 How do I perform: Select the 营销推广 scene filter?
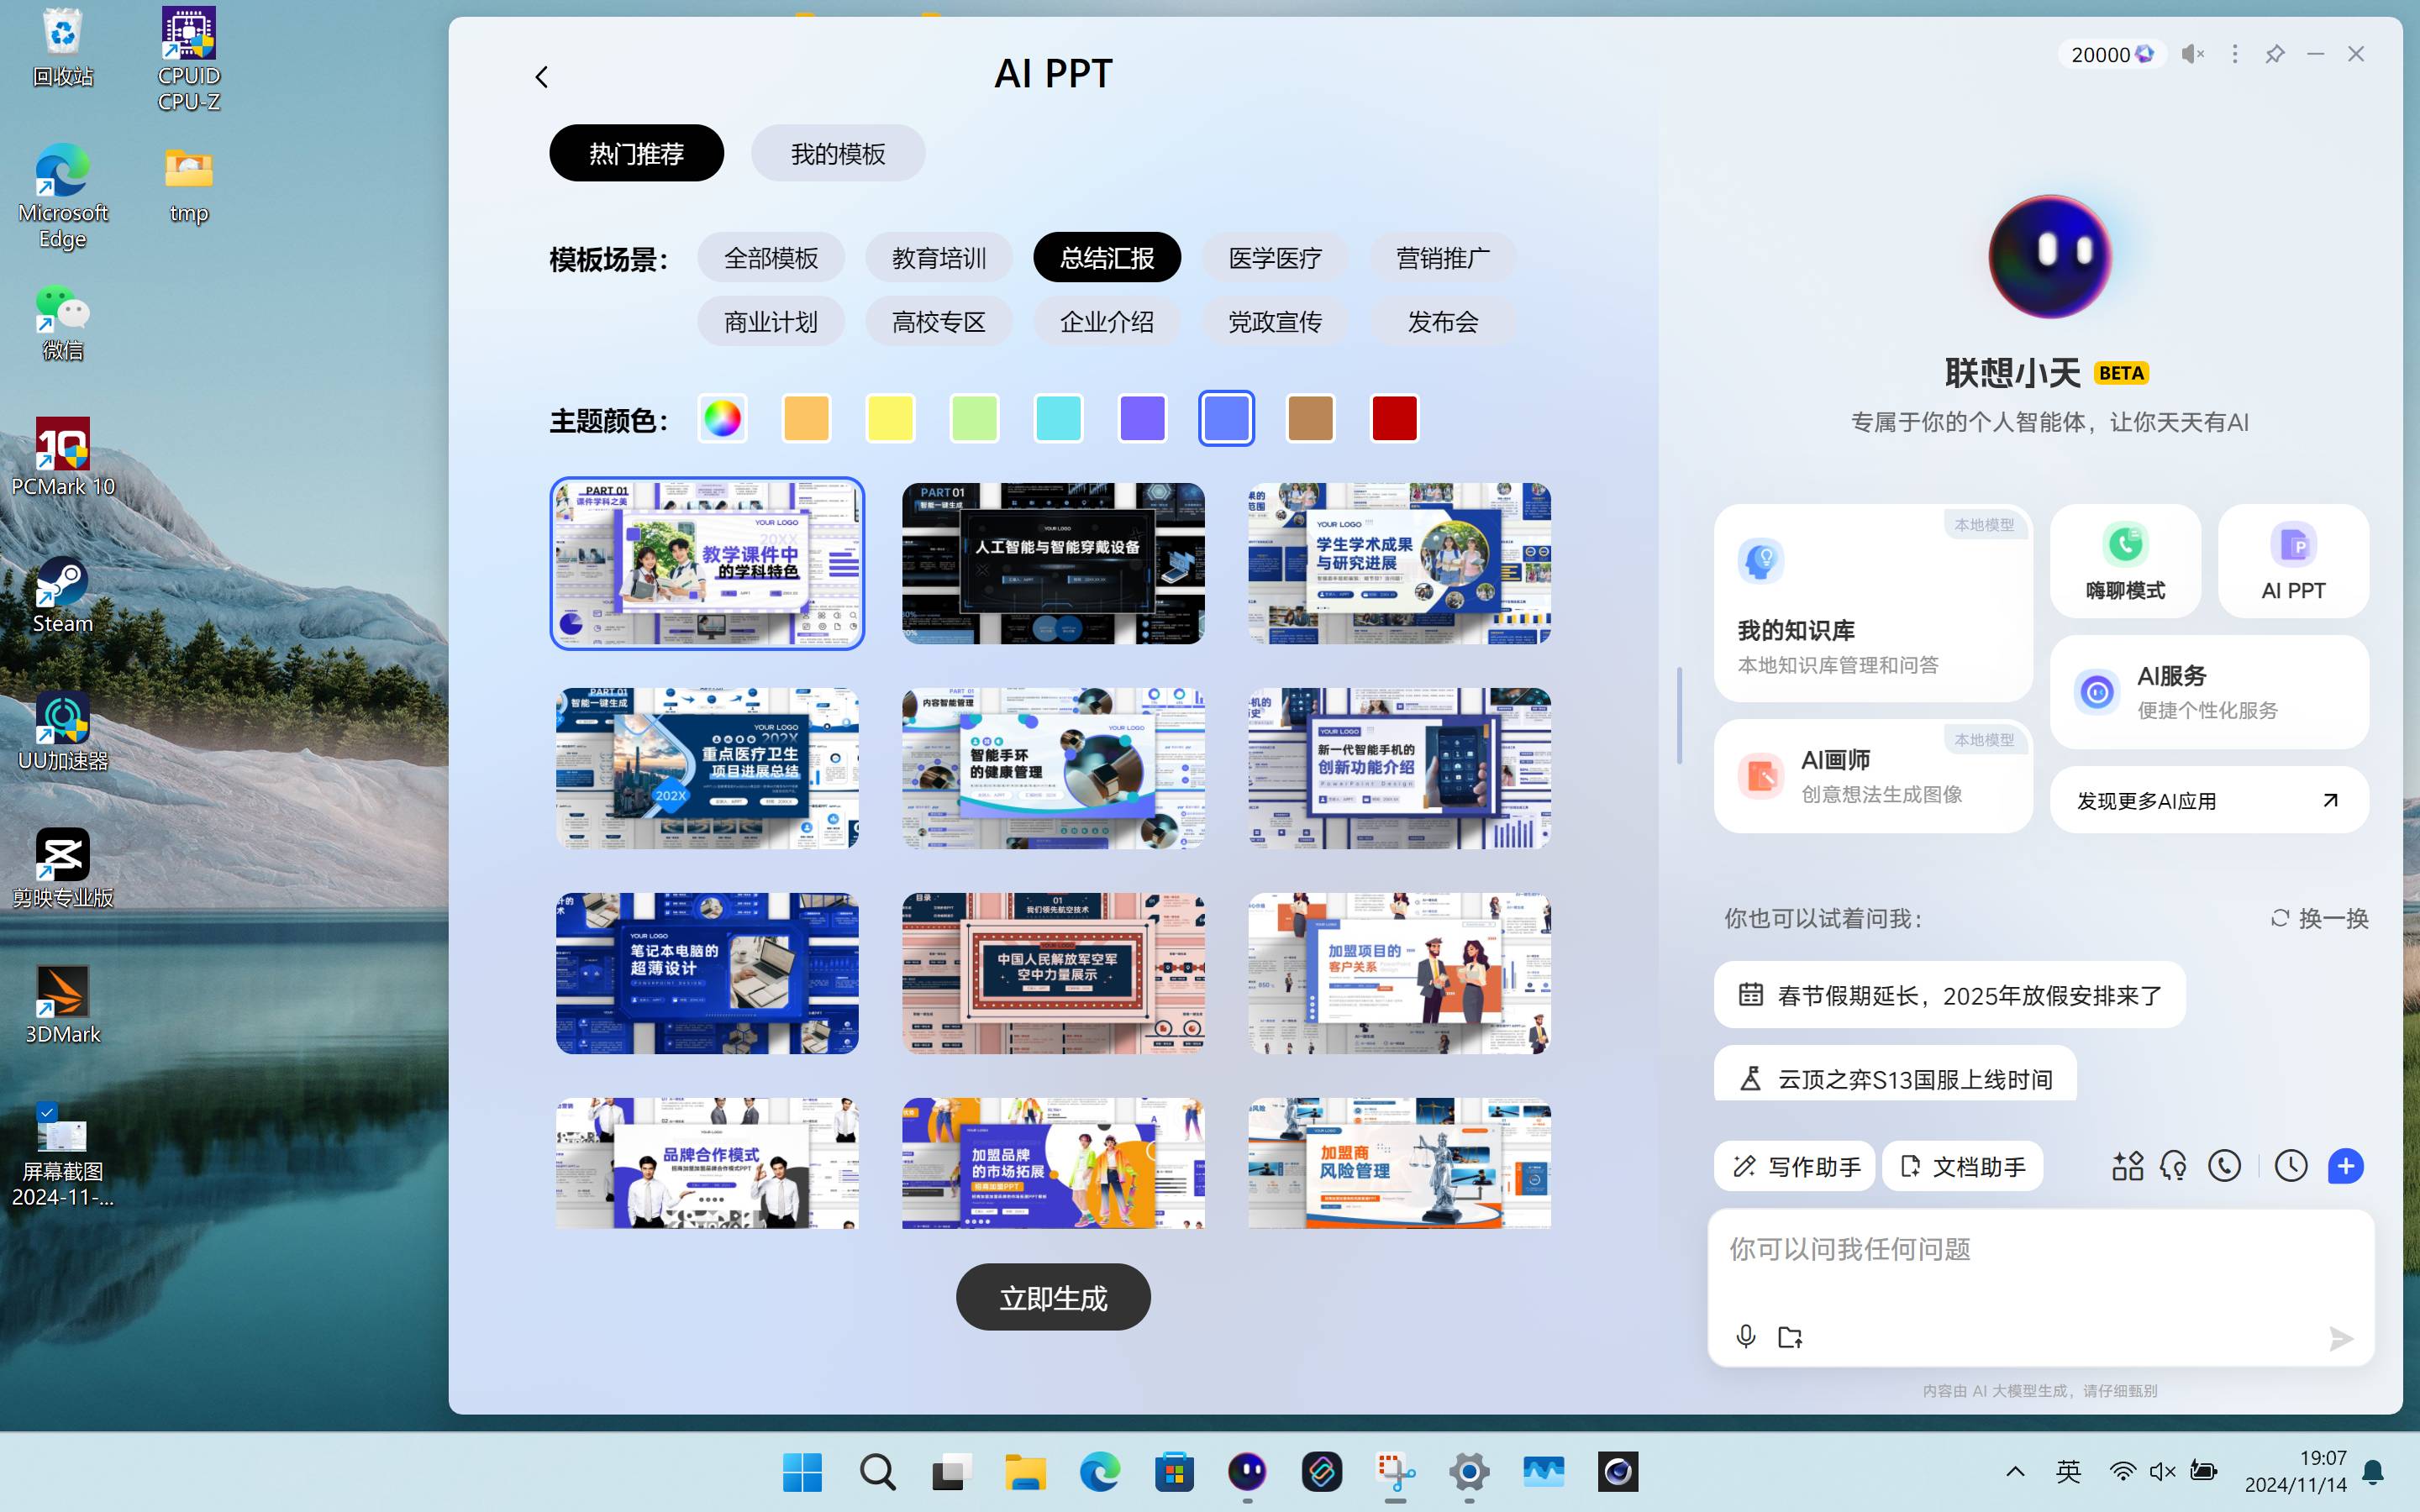tap(1443, 258)
